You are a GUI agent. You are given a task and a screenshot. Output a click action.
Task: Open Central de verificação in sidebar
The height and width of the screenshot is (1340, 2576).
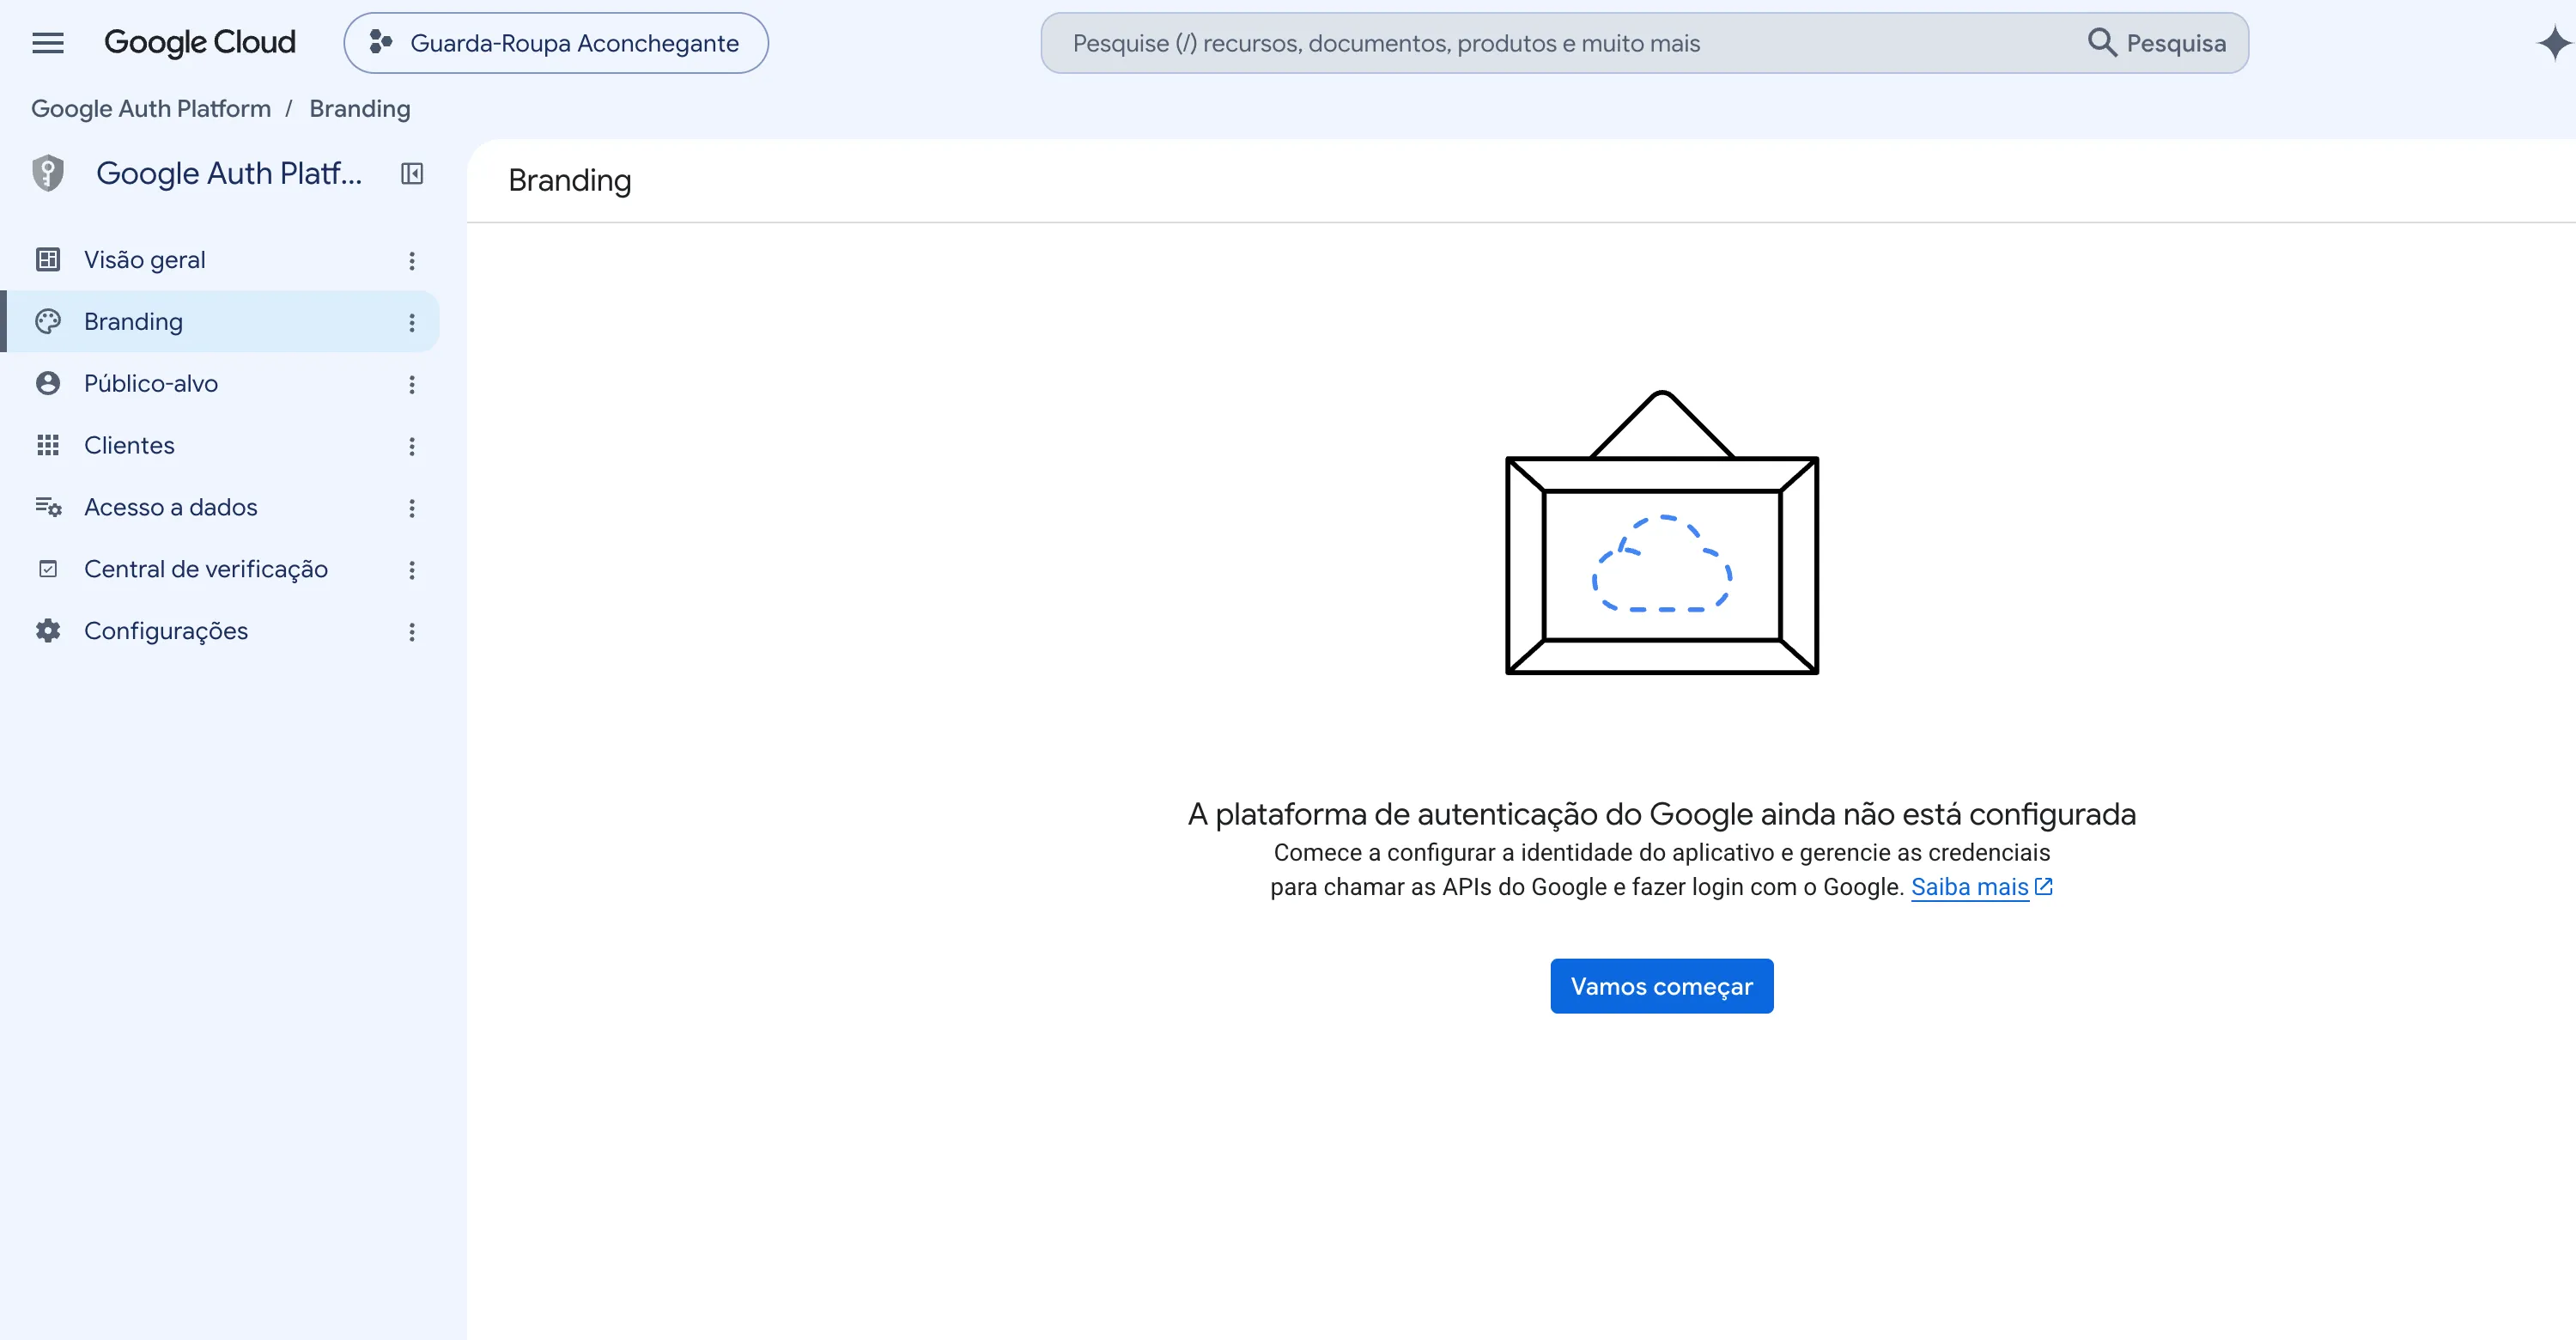pyautogui.click(x=220, y=570)
